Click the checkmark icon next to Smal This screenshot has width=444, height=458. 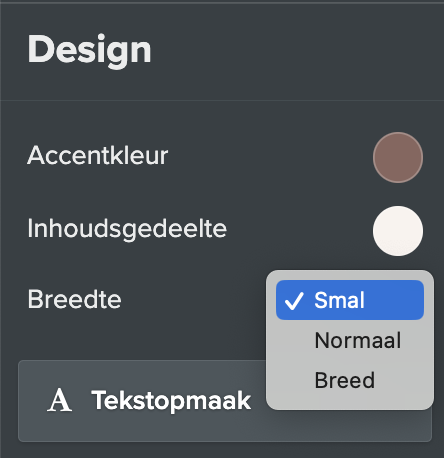[294, 301]
